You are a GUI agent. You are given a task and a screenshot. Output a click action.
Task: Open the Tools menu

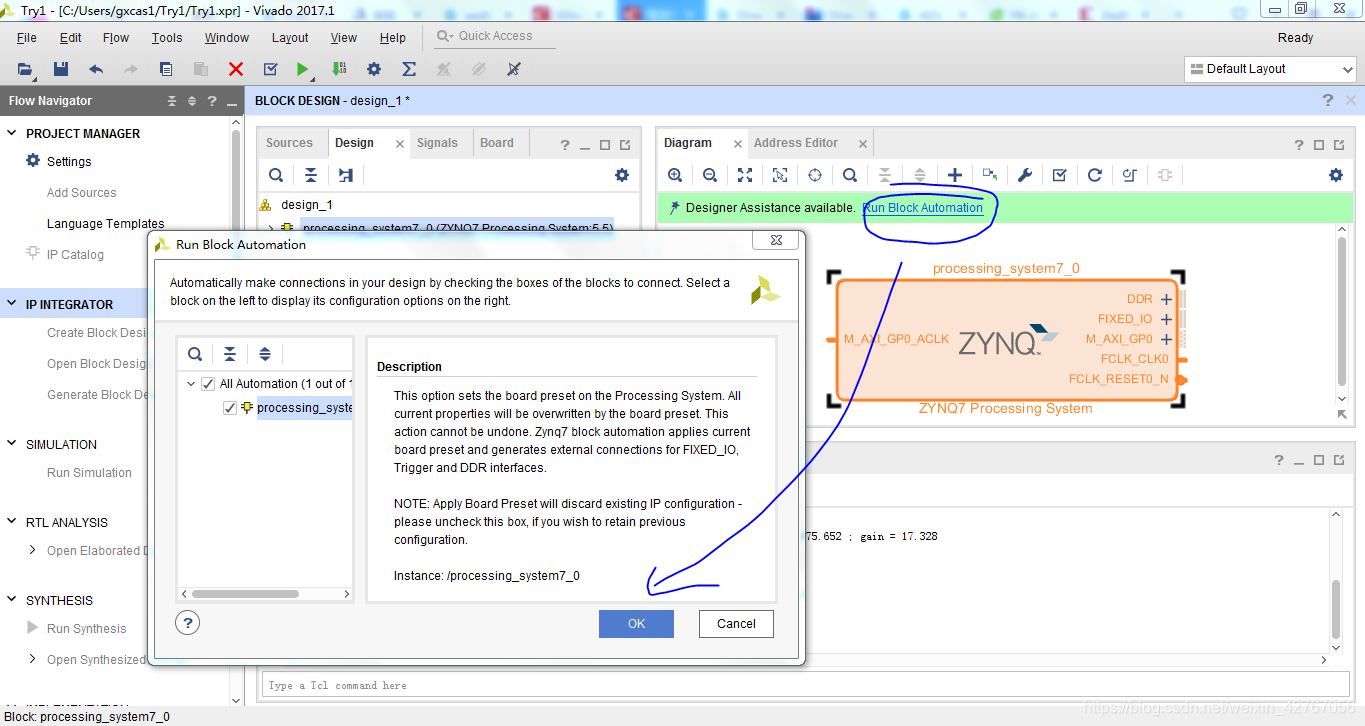(167, 37)
